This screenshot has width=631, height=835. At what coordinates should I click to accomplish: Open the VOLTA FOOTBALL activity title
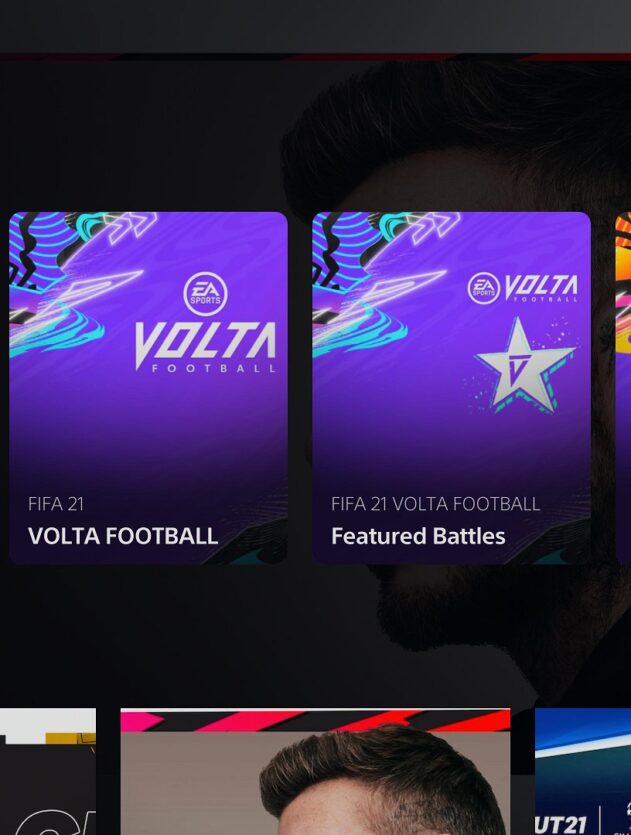[x=123, y=536]
